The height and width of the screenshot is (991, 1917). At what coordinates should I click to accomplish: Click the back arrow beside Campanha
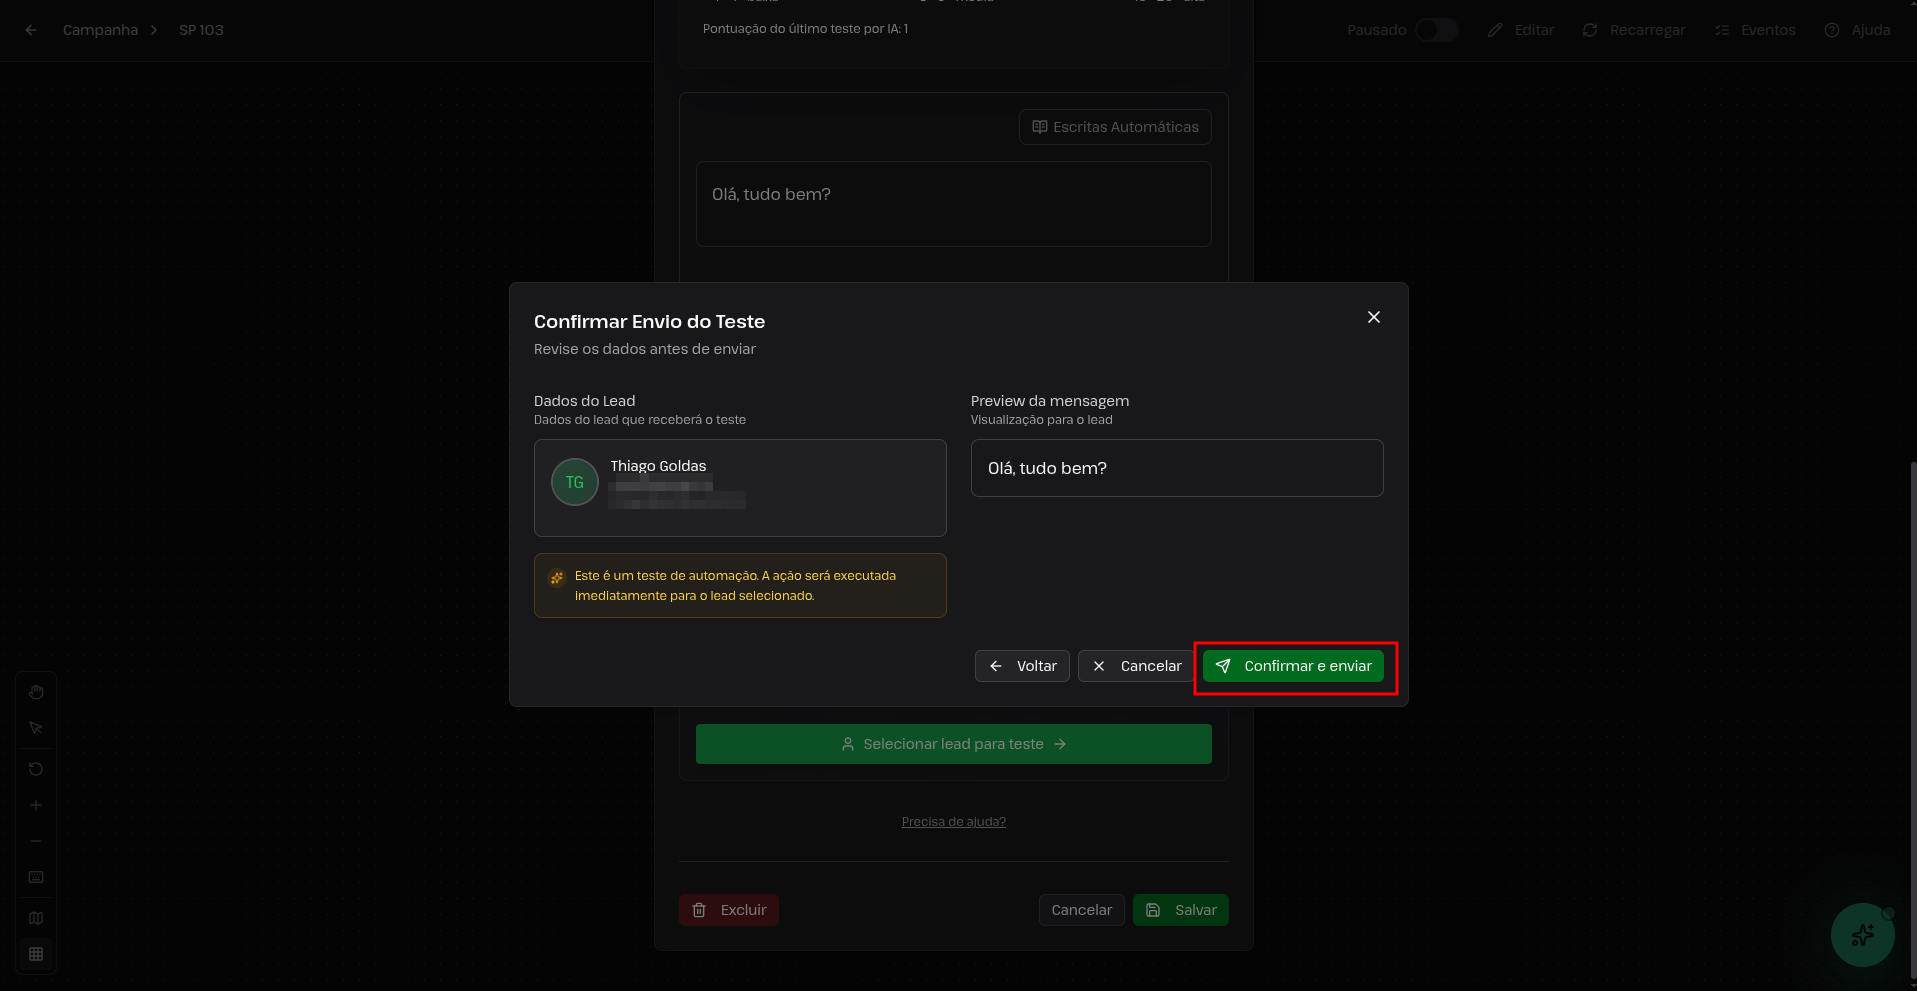[x=31, y=30]
